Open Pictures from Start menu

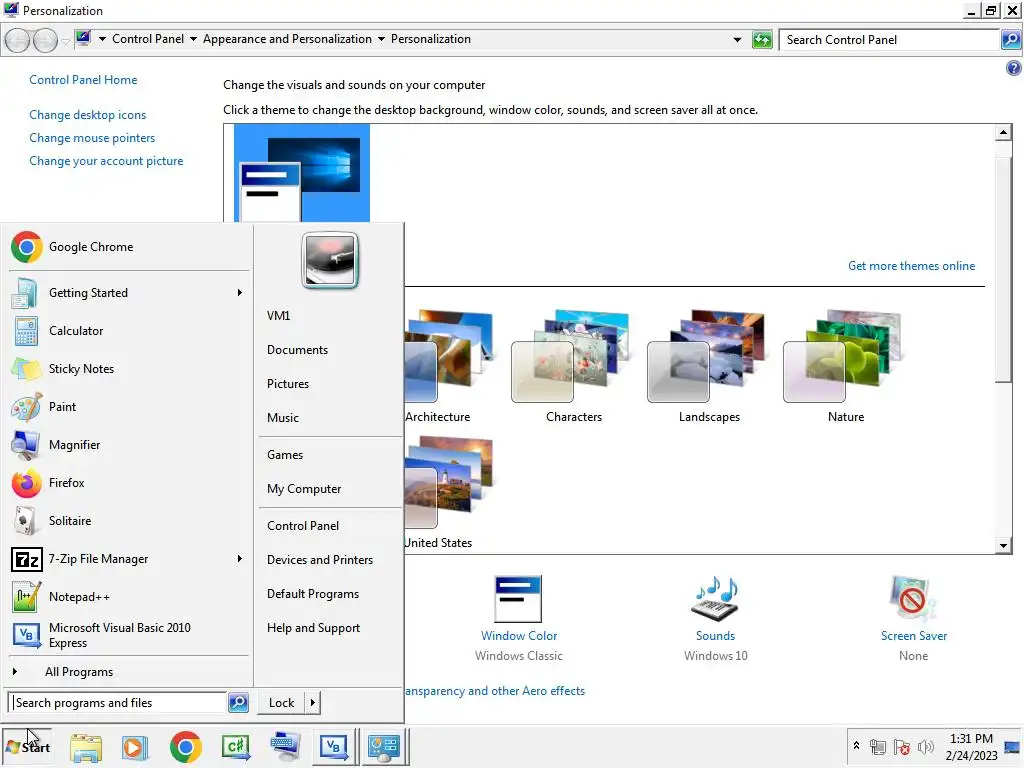tap(288, 384)
